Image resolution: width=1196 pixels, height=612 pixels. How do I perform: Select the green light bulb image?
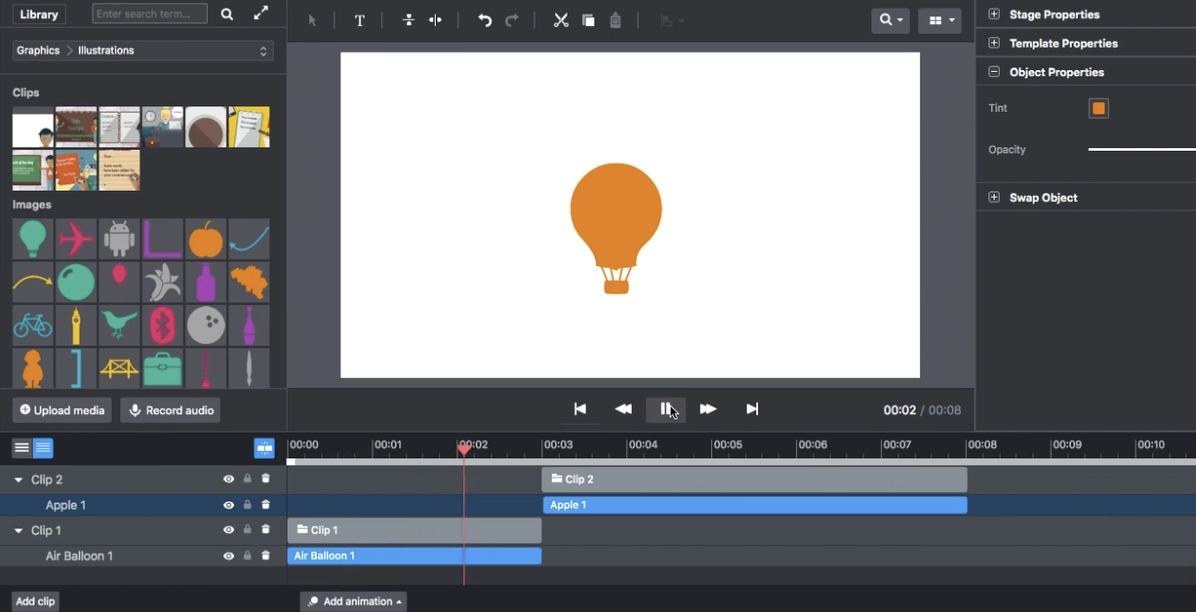tap(33, 239)
